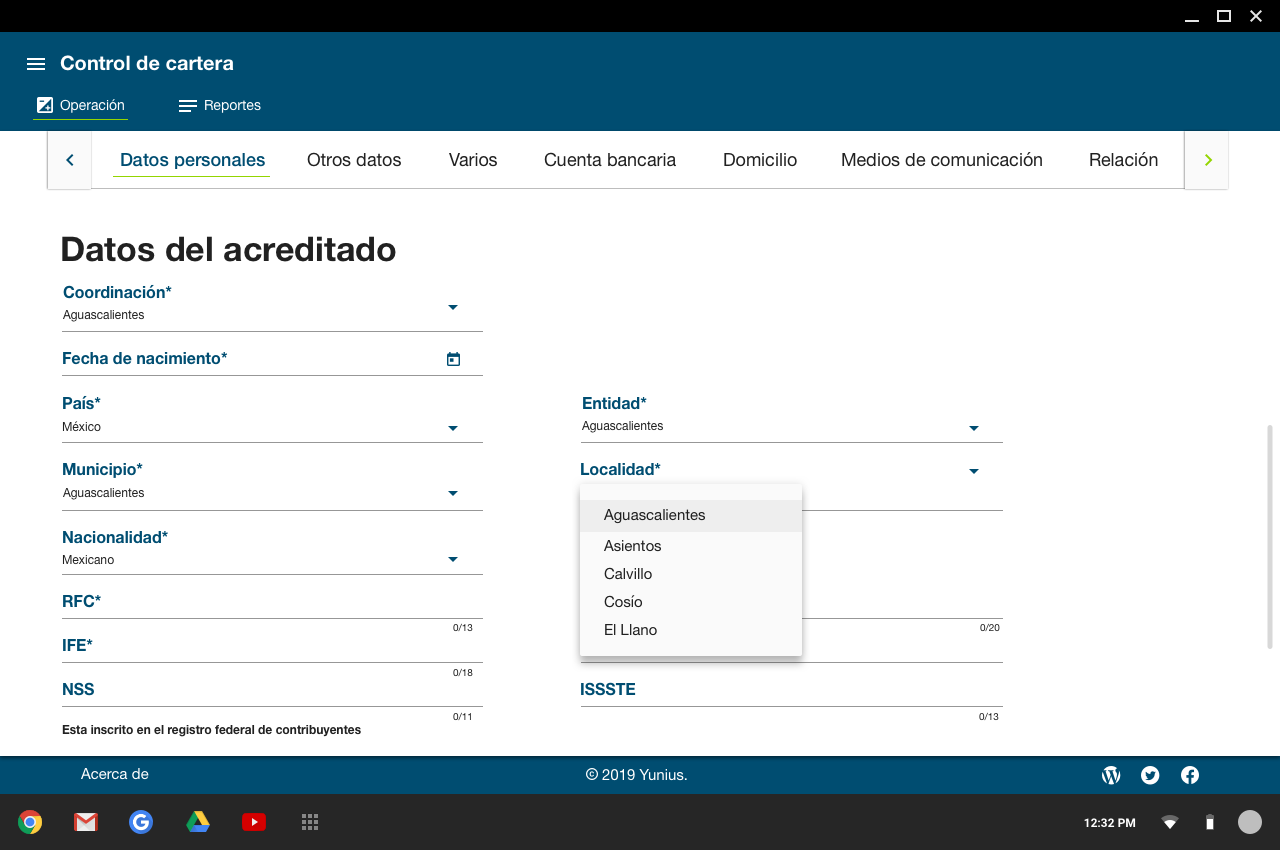Open the hamburger navigation menu

coord(36,64)
